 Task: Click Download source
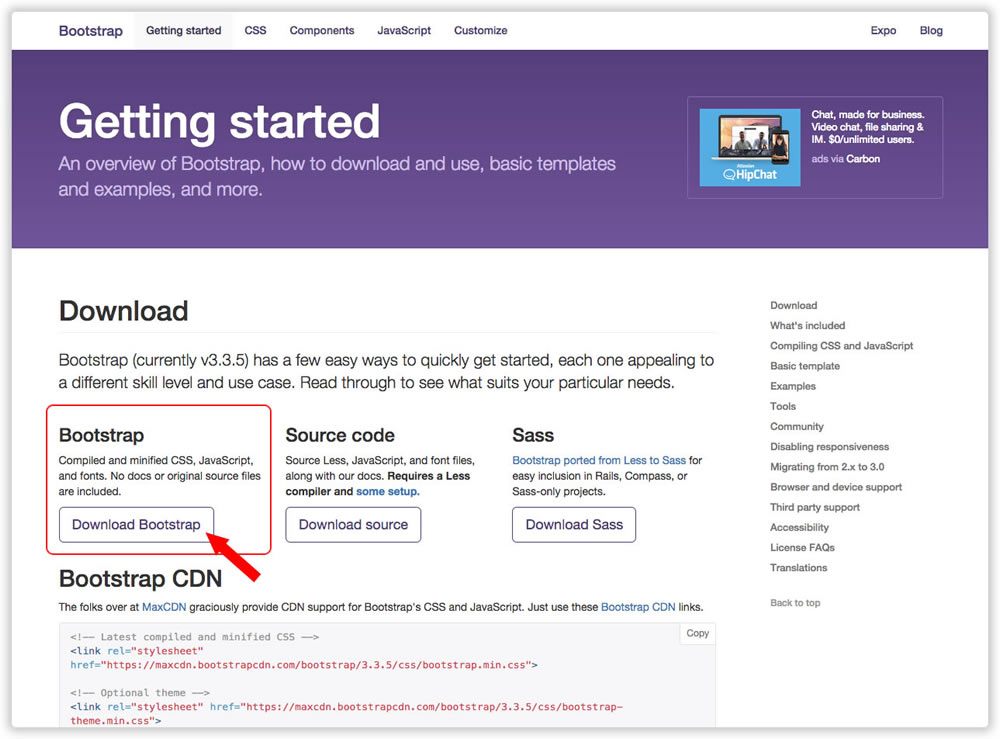(x=353, y=524)
